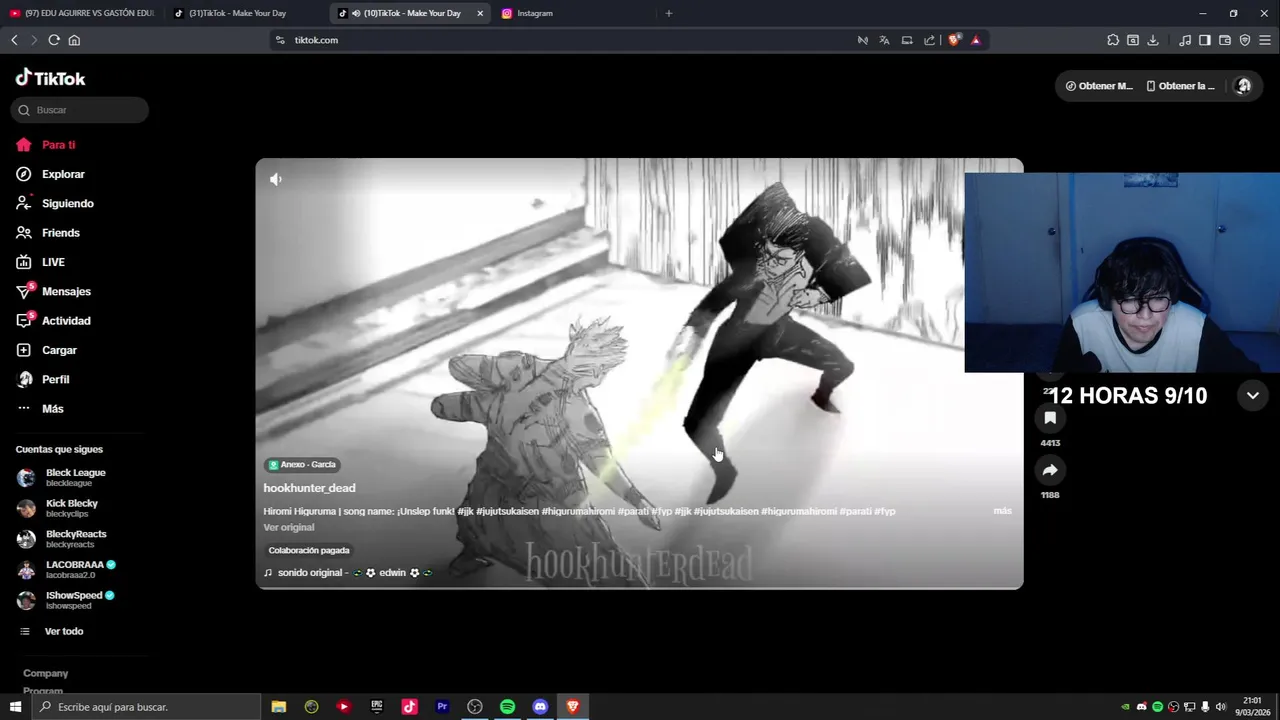Open the browser hamburger menu
Viewport: 1280px width, 720px height.
click(x=1265, y=40)
